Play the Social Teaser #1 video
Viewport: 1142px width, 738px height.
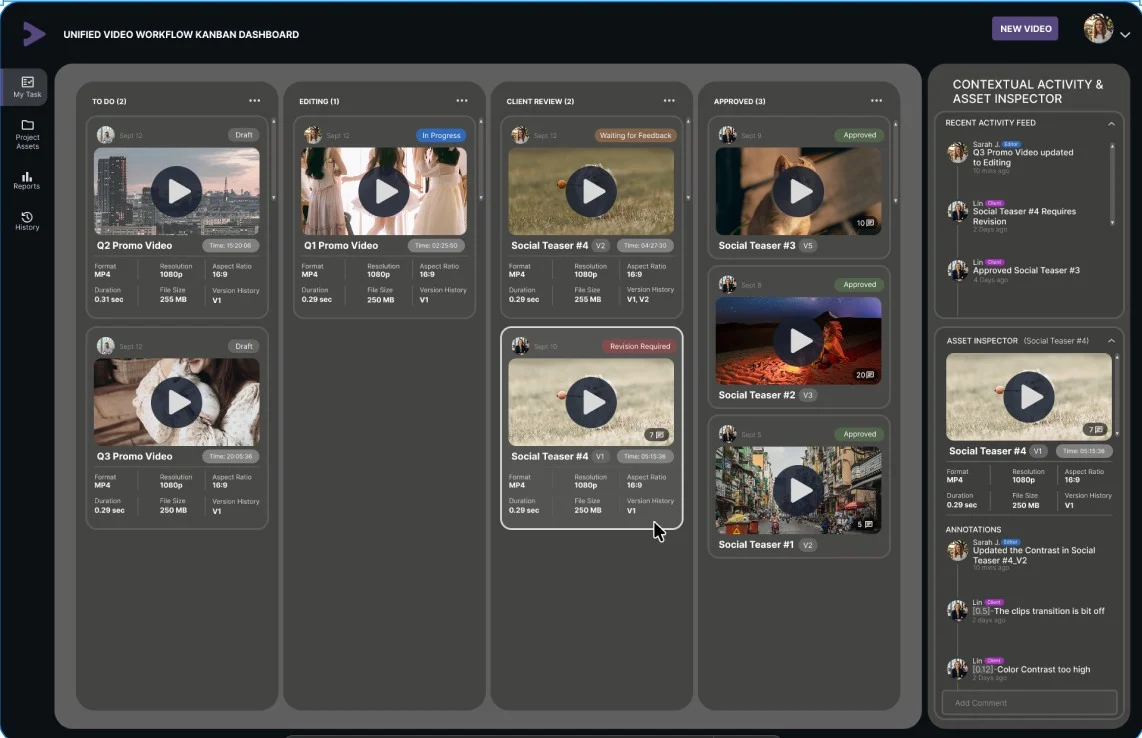tap(798, 490)
